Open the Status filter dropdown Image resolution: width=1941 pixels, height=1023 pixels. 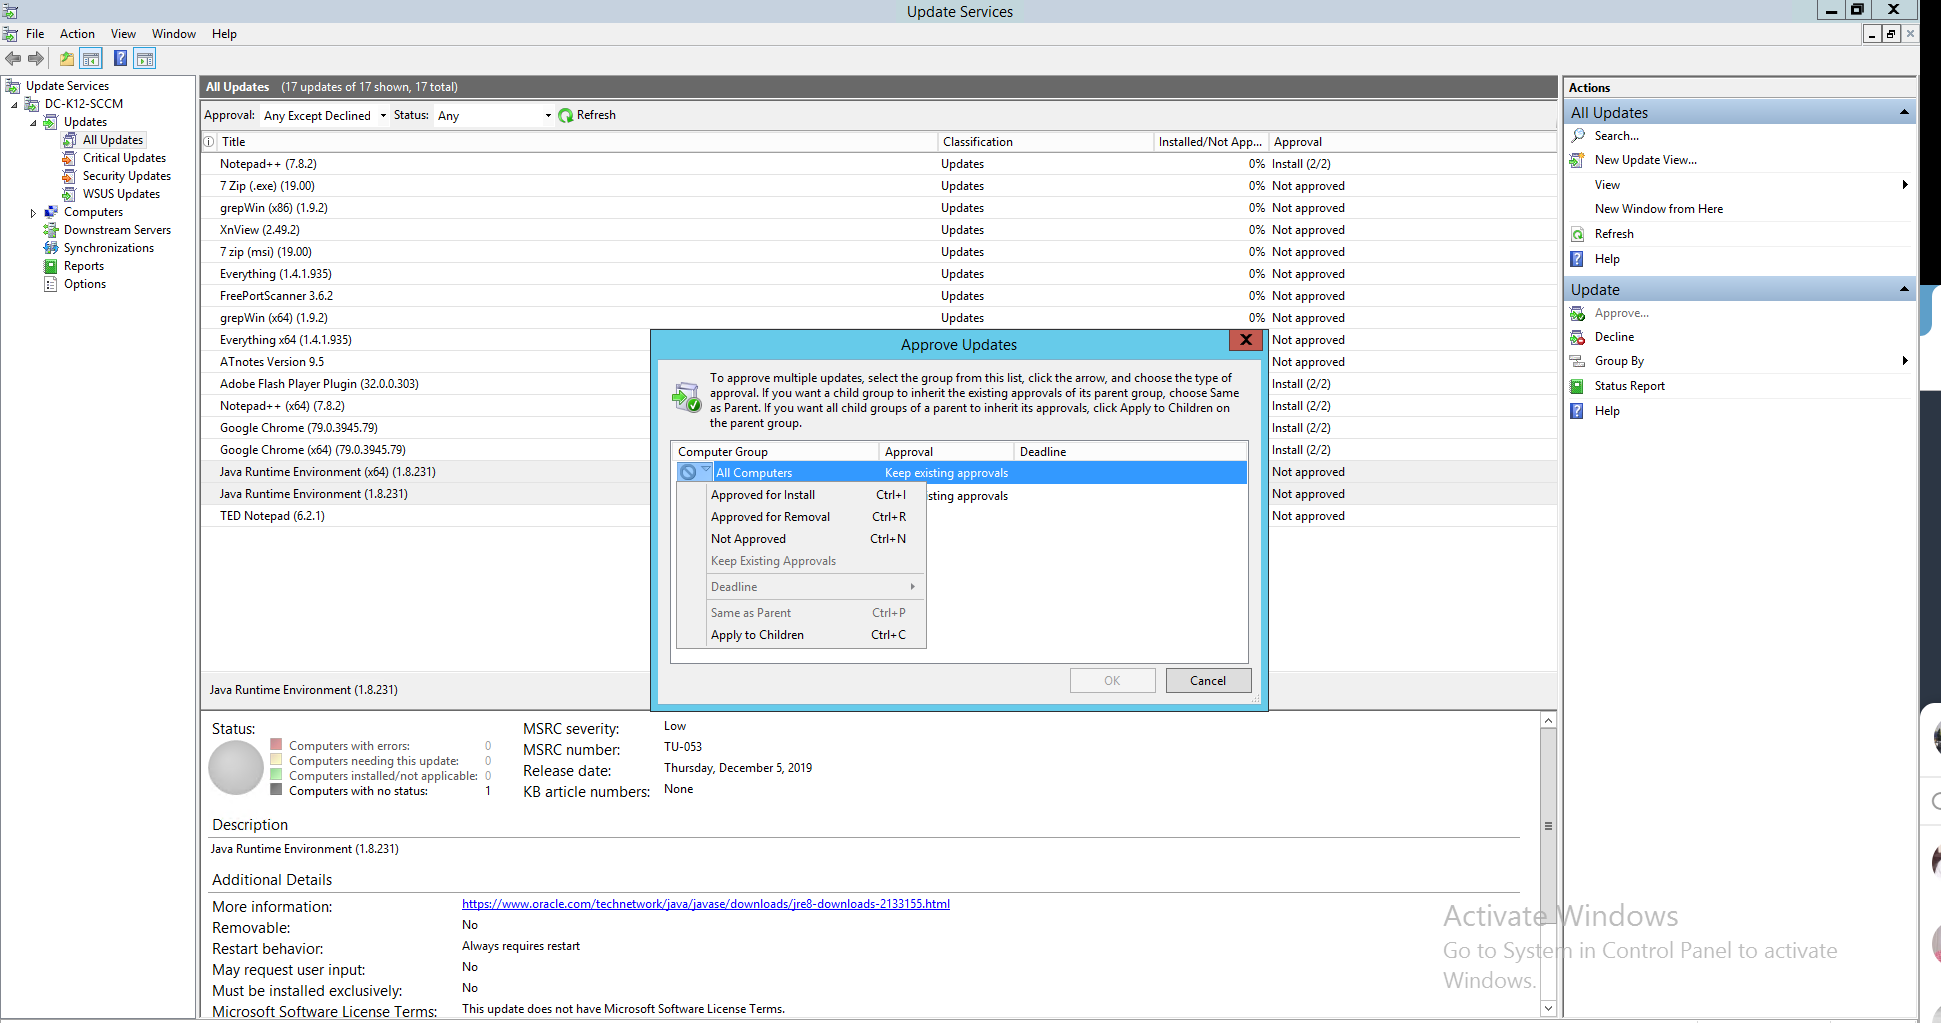[547, 114]
